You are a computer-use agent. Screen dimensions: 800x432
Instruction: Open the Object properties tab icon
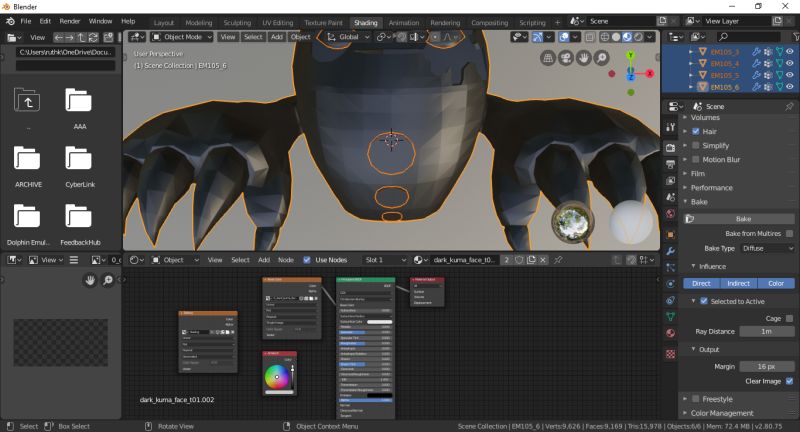[x=670, y=235]
